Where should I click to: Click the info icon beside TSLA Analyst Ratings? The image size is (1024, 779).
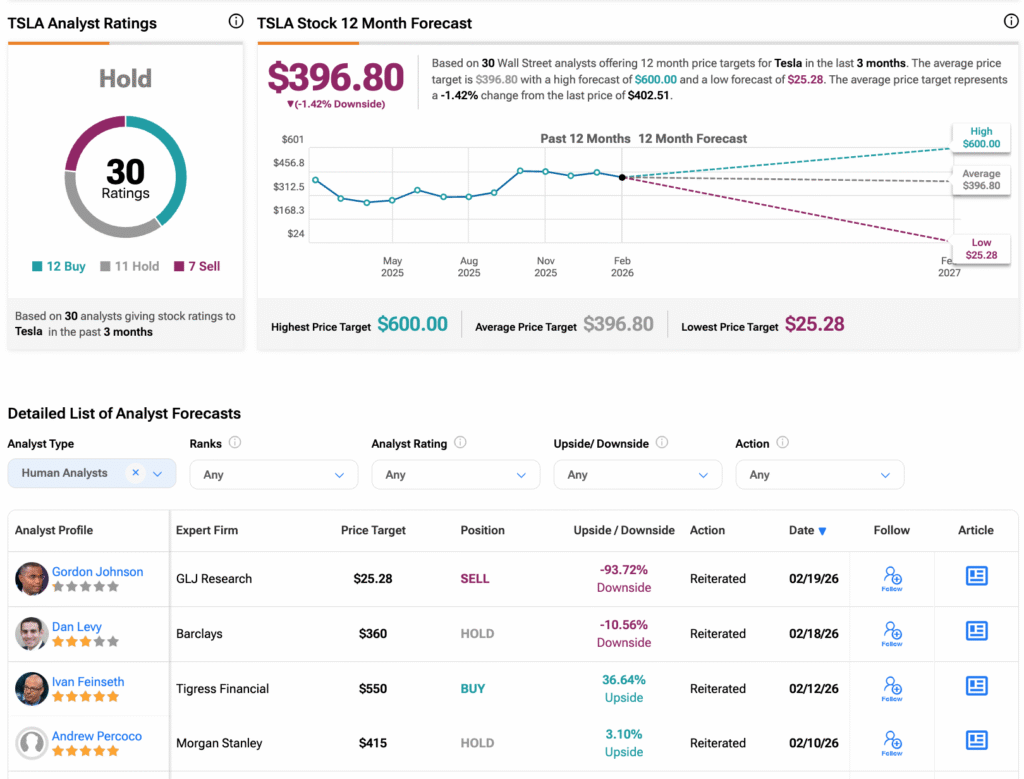(236, 21)
